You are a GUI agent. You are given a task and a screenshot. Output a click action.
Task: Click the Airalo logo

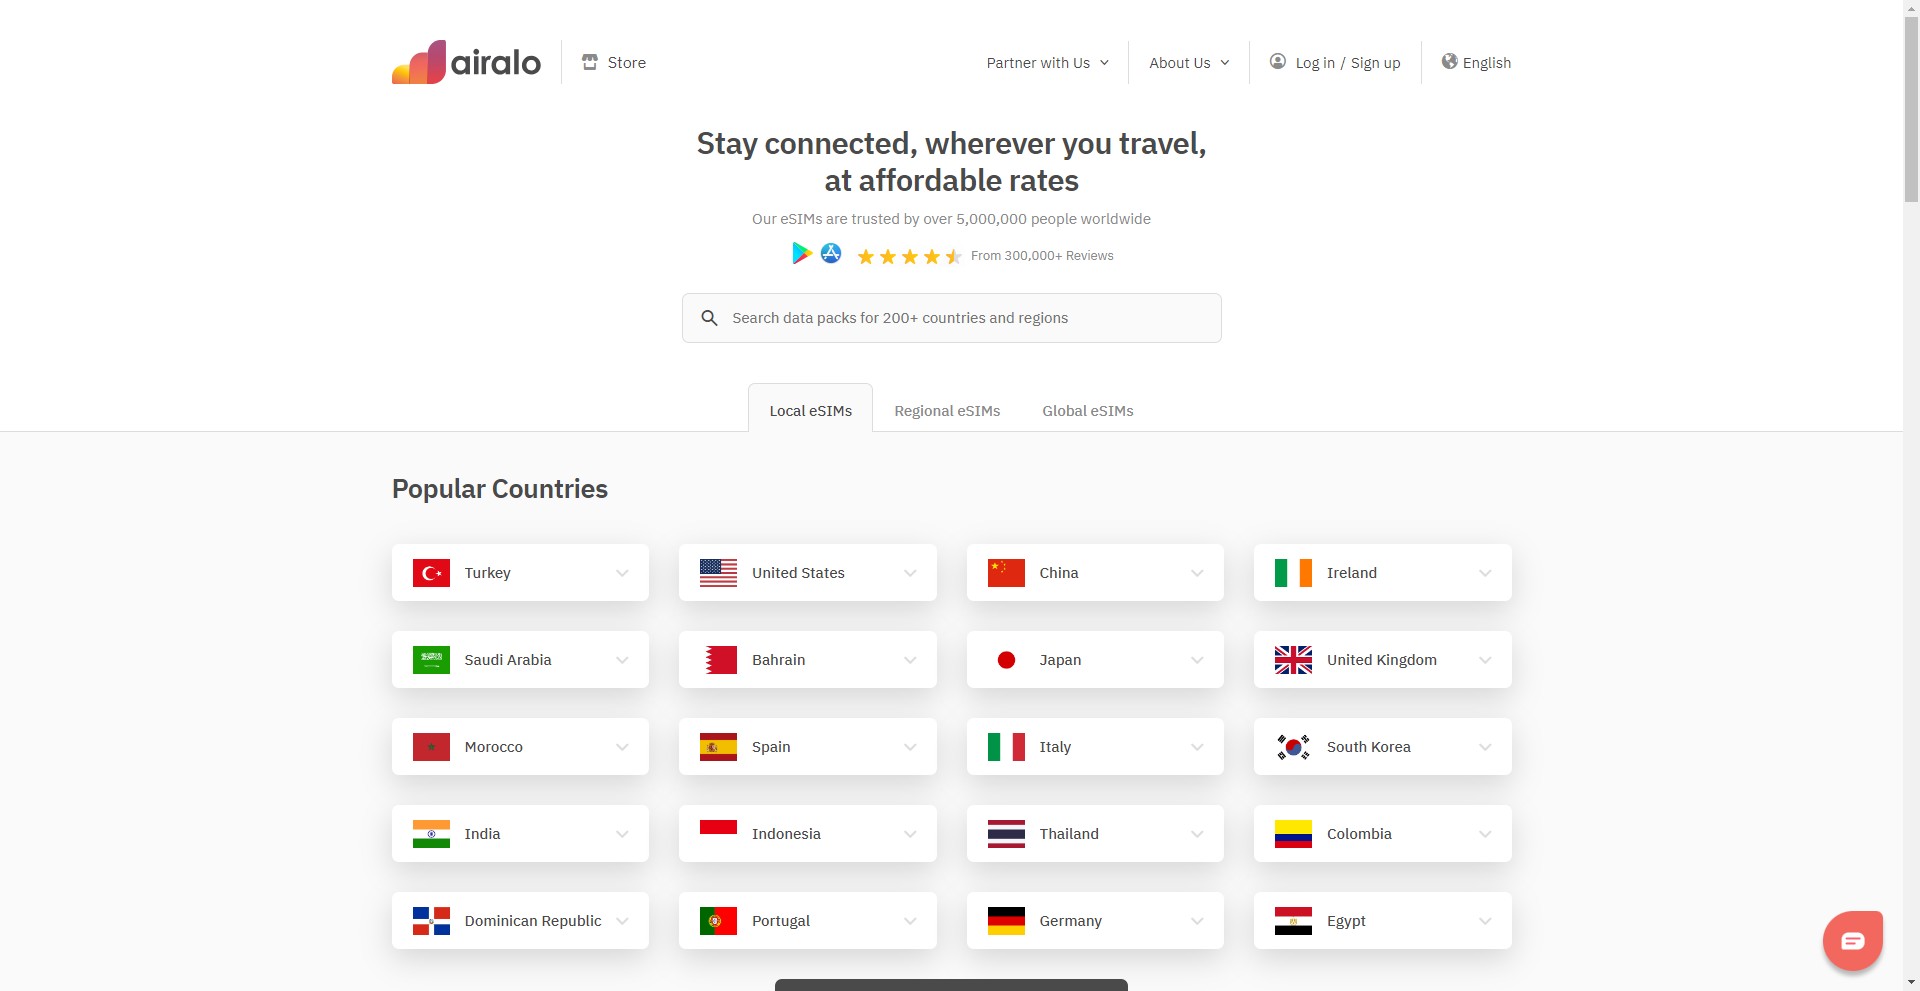pos(466,62)
